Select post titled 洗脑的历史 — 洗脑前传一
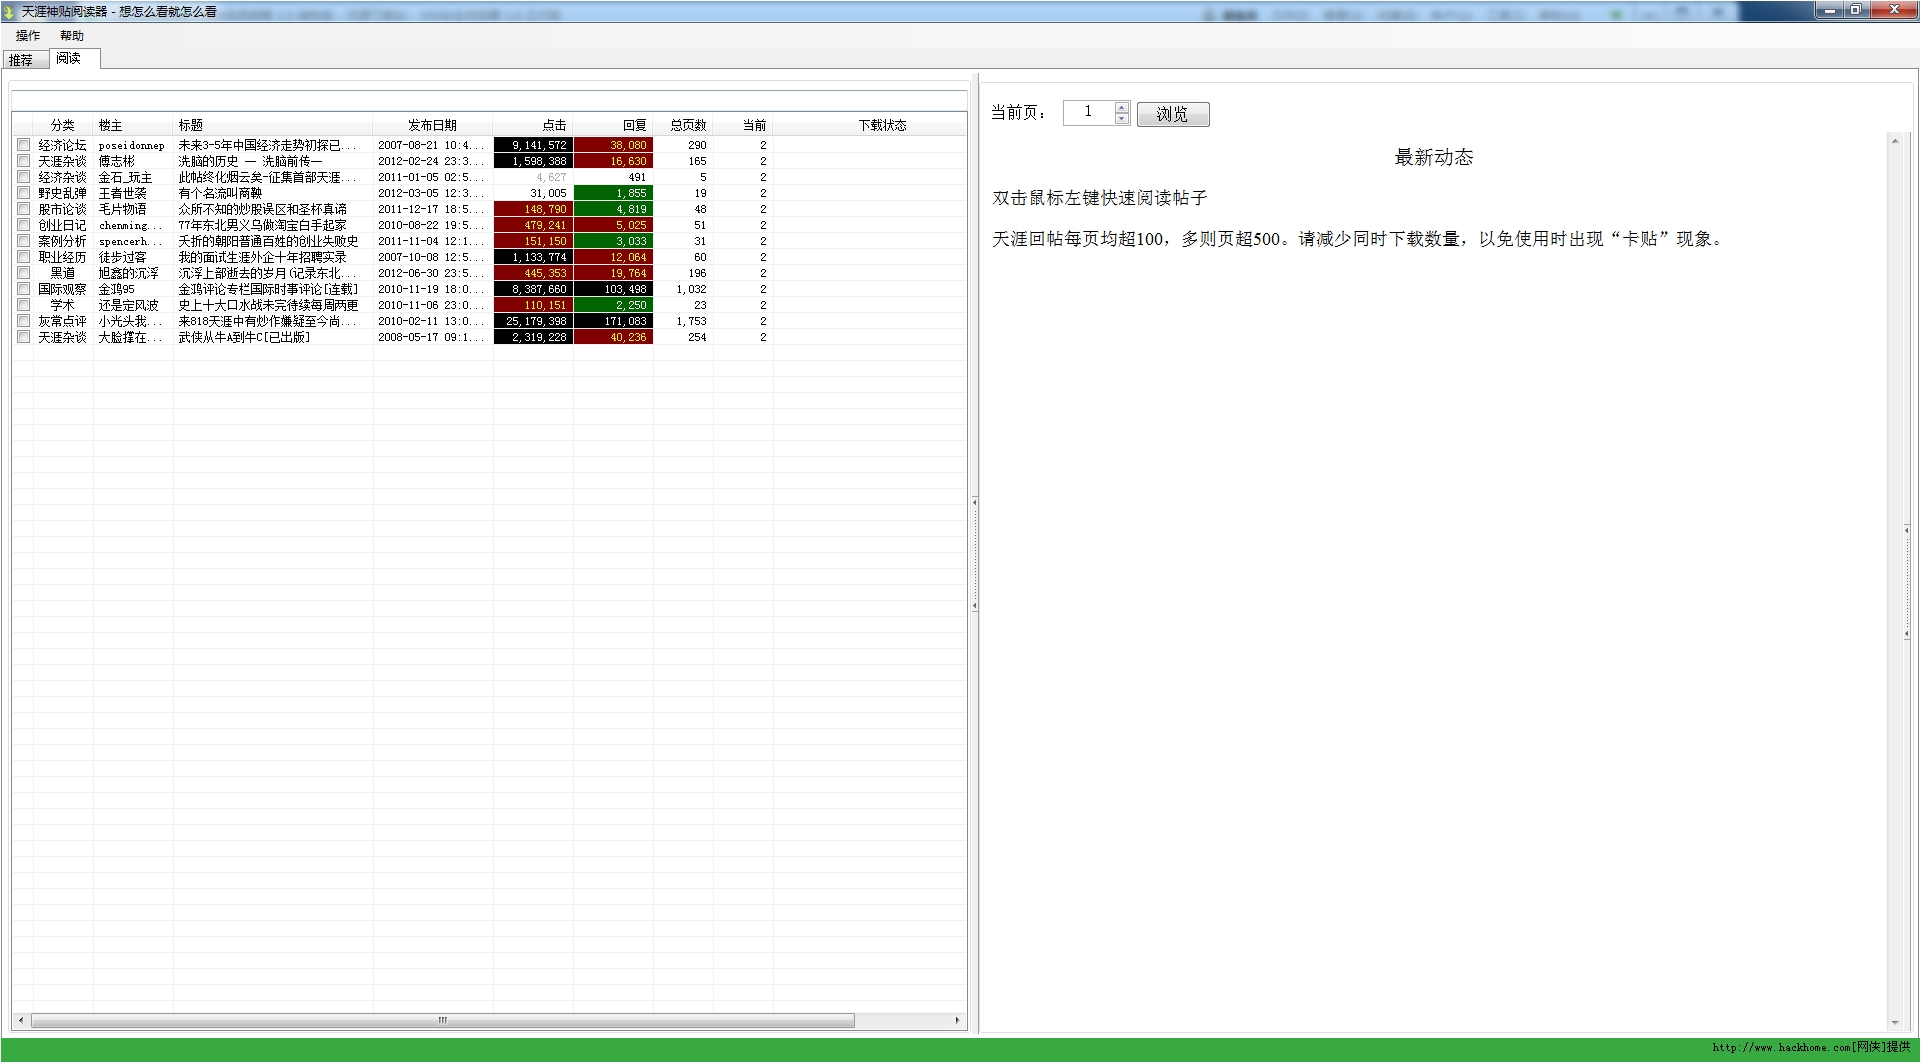 point(250,161)
